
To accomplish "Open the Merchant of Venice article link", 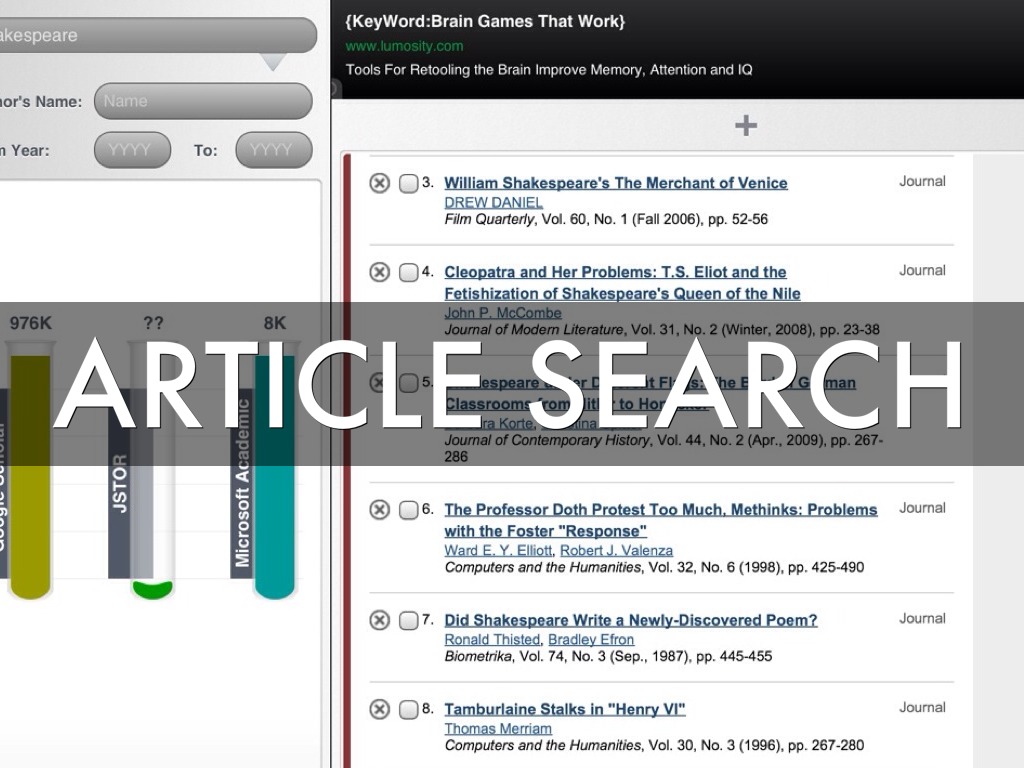I will [615, 183].
